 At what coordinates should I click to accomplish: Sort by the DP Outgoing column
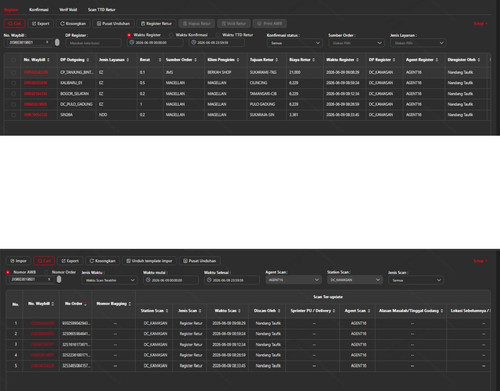coord(88,60)
